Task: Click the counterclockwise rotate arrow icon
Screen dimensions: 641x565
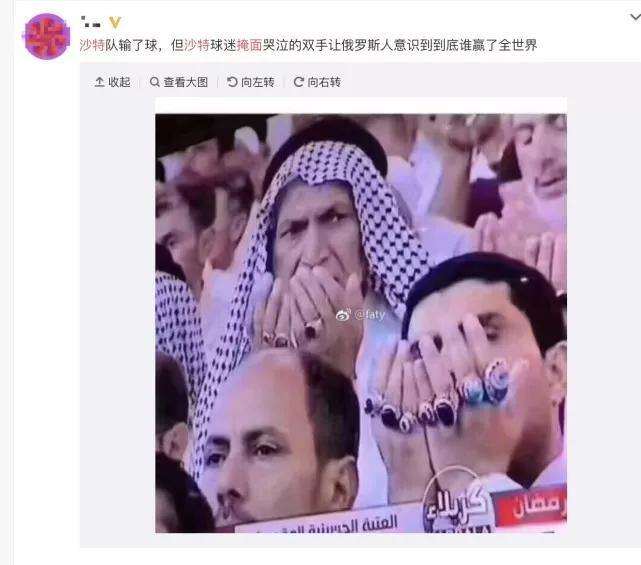Action: click(x=232, y=82)
